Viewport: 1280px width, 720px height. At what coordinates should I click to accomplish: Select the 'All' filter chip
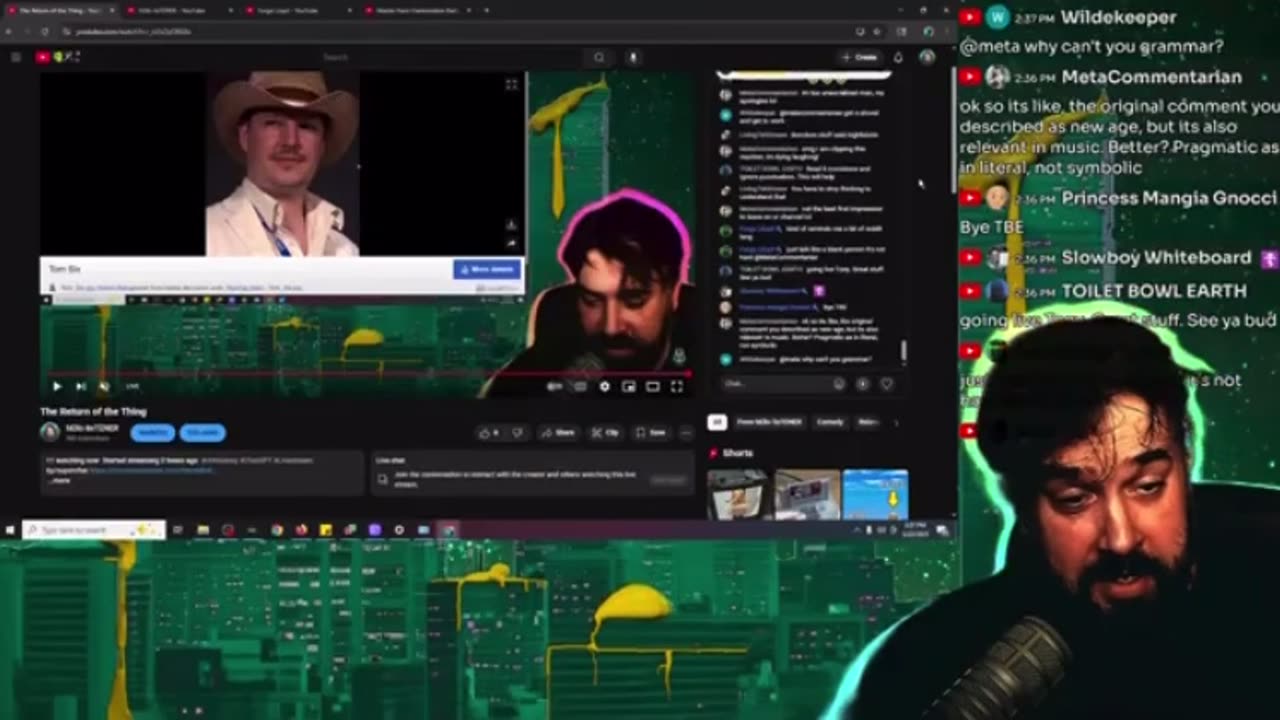coord(716,422)
